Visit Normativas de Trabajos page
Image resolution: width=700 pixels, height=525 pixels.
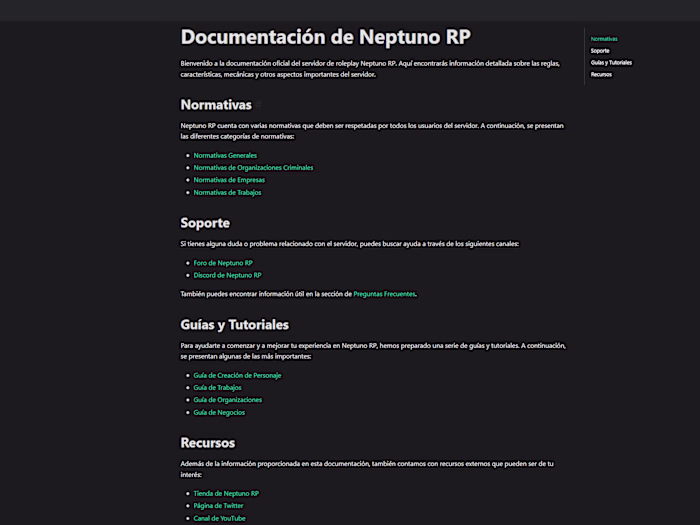click(x=227, y=192)
